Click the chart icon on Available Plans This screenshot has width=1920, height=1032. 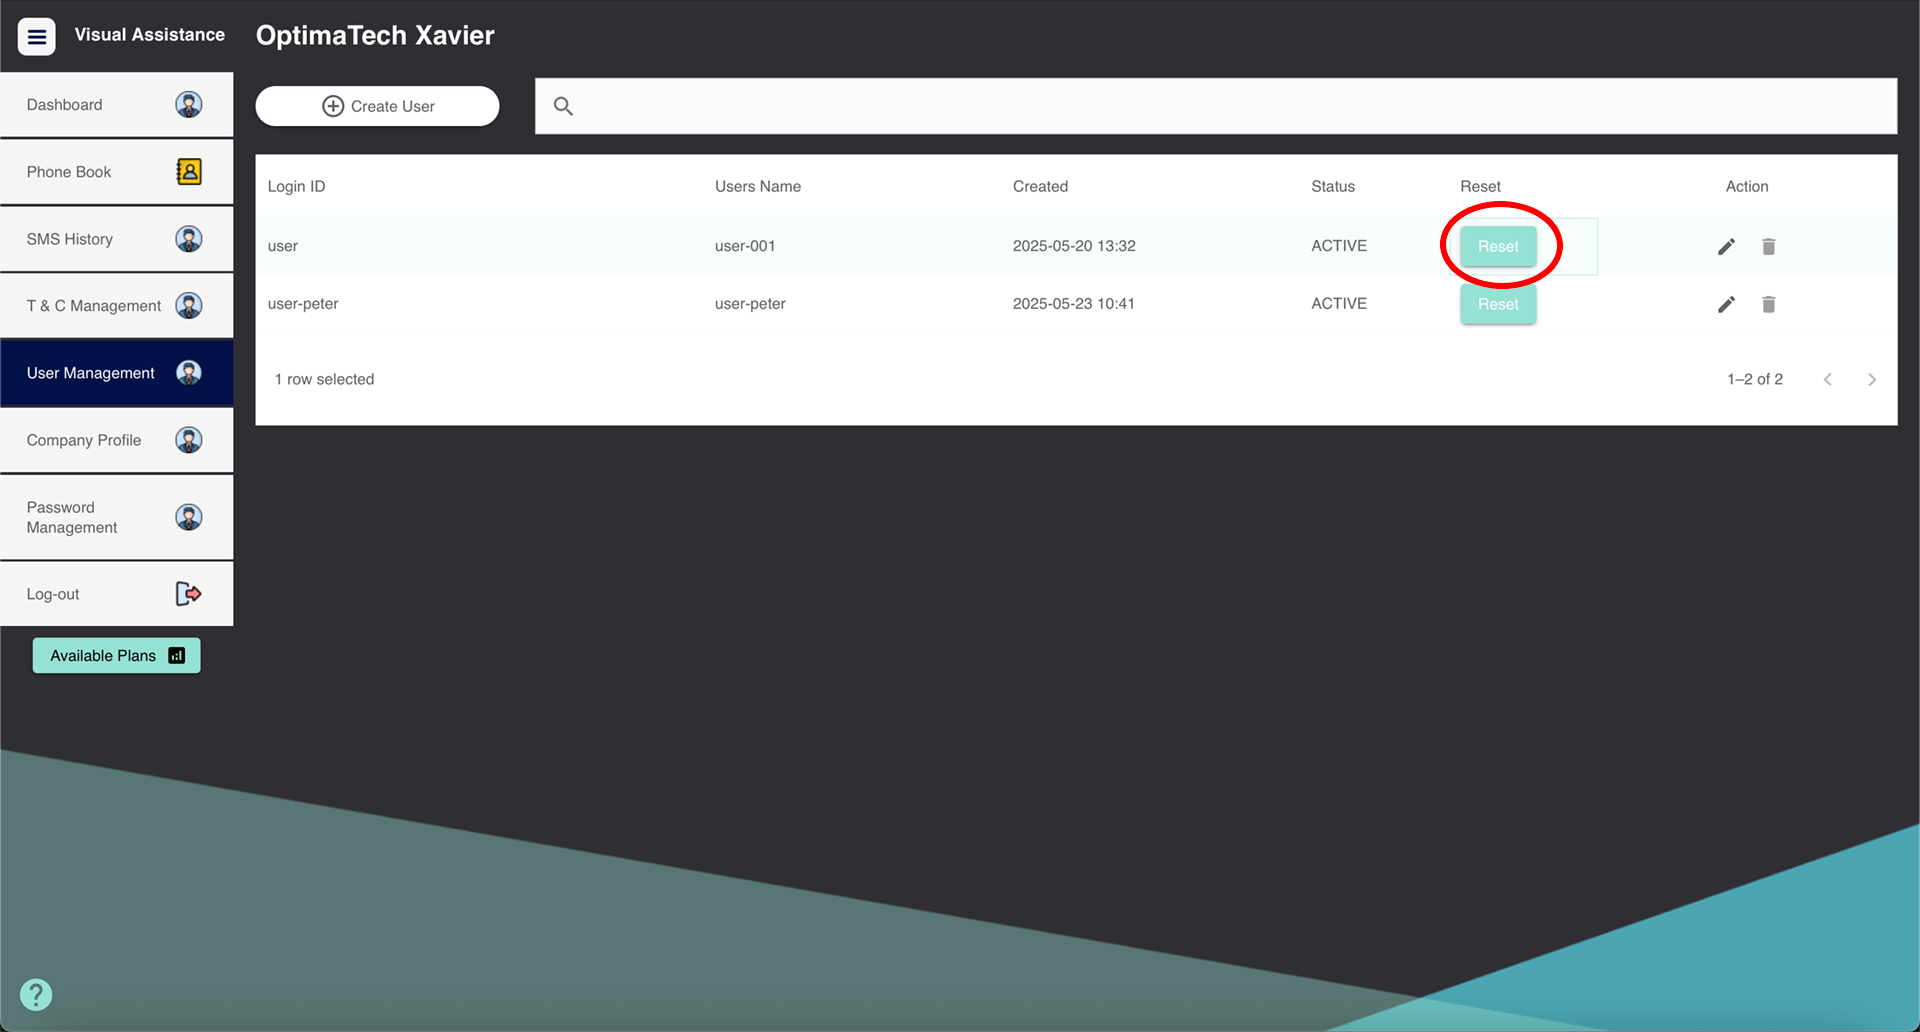tap(177, 655)
